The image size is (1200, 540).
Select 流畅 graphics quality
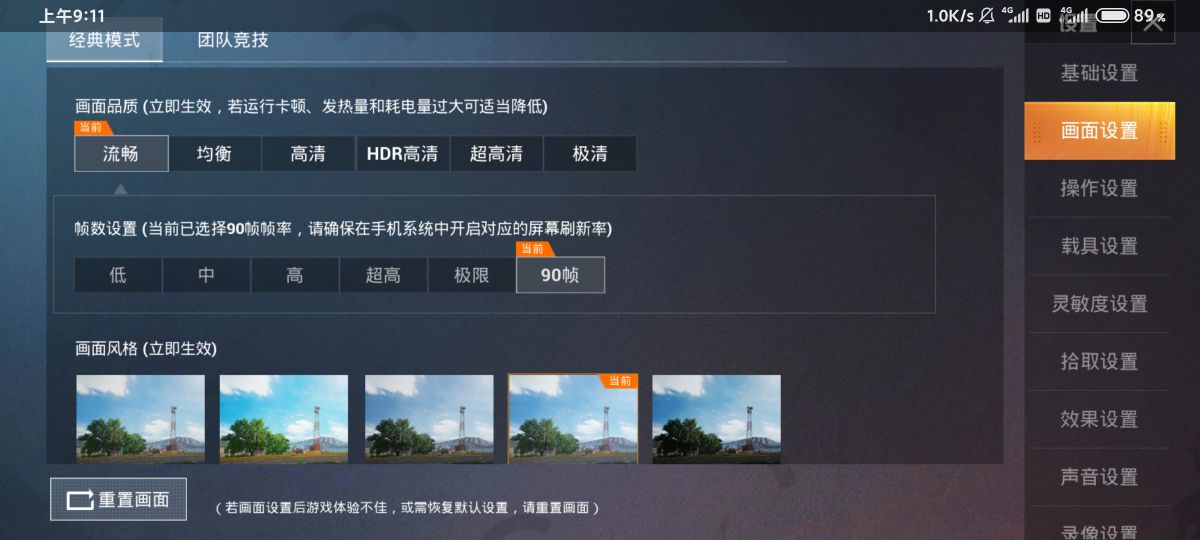(121, 154)
